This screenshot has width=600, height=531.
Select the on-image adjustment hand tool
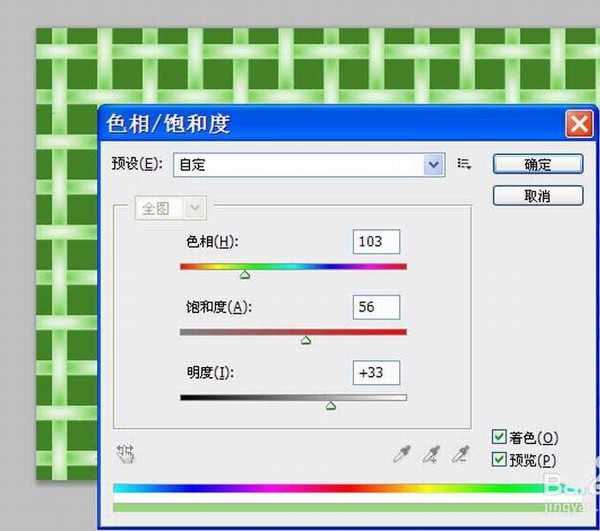tap(126, 453)
